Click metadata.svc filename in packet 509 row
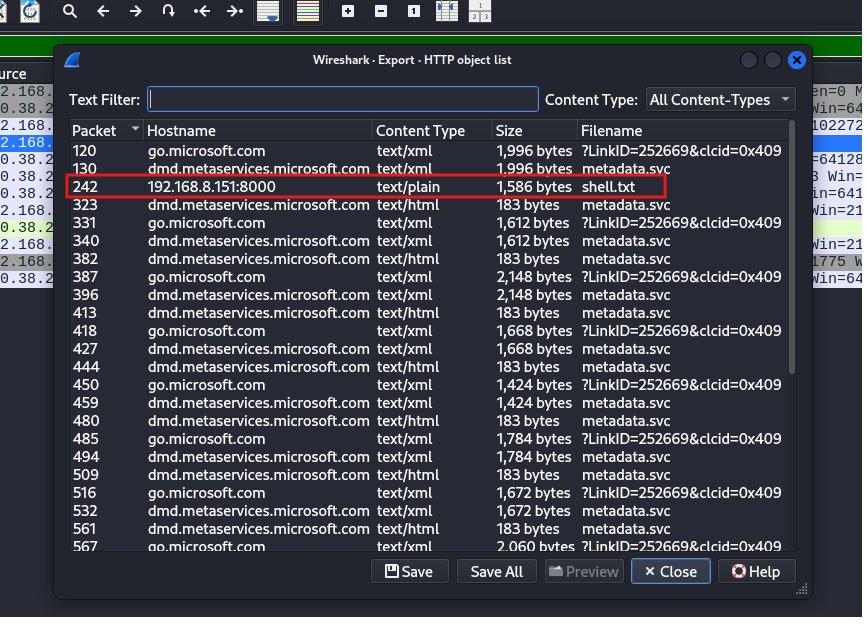The height and width of the screenshot is (644, 868). [x=626, y=475]
